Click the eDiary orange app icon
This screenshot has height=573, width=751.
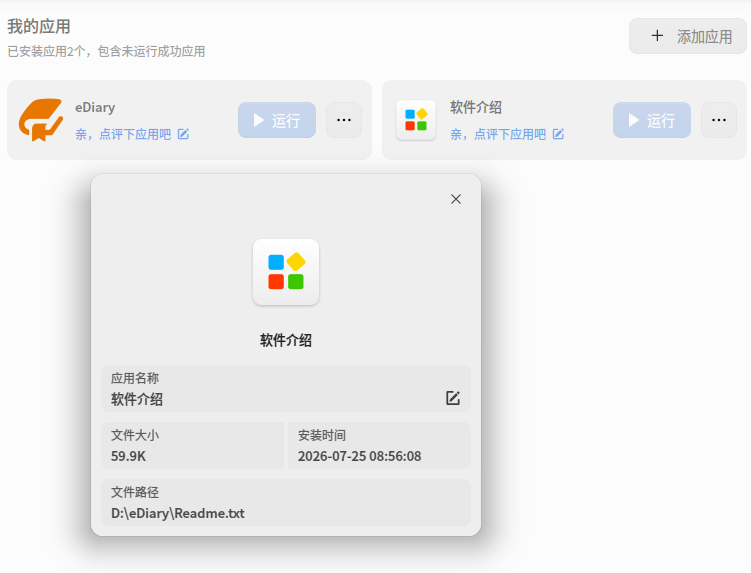click(41, 120)
